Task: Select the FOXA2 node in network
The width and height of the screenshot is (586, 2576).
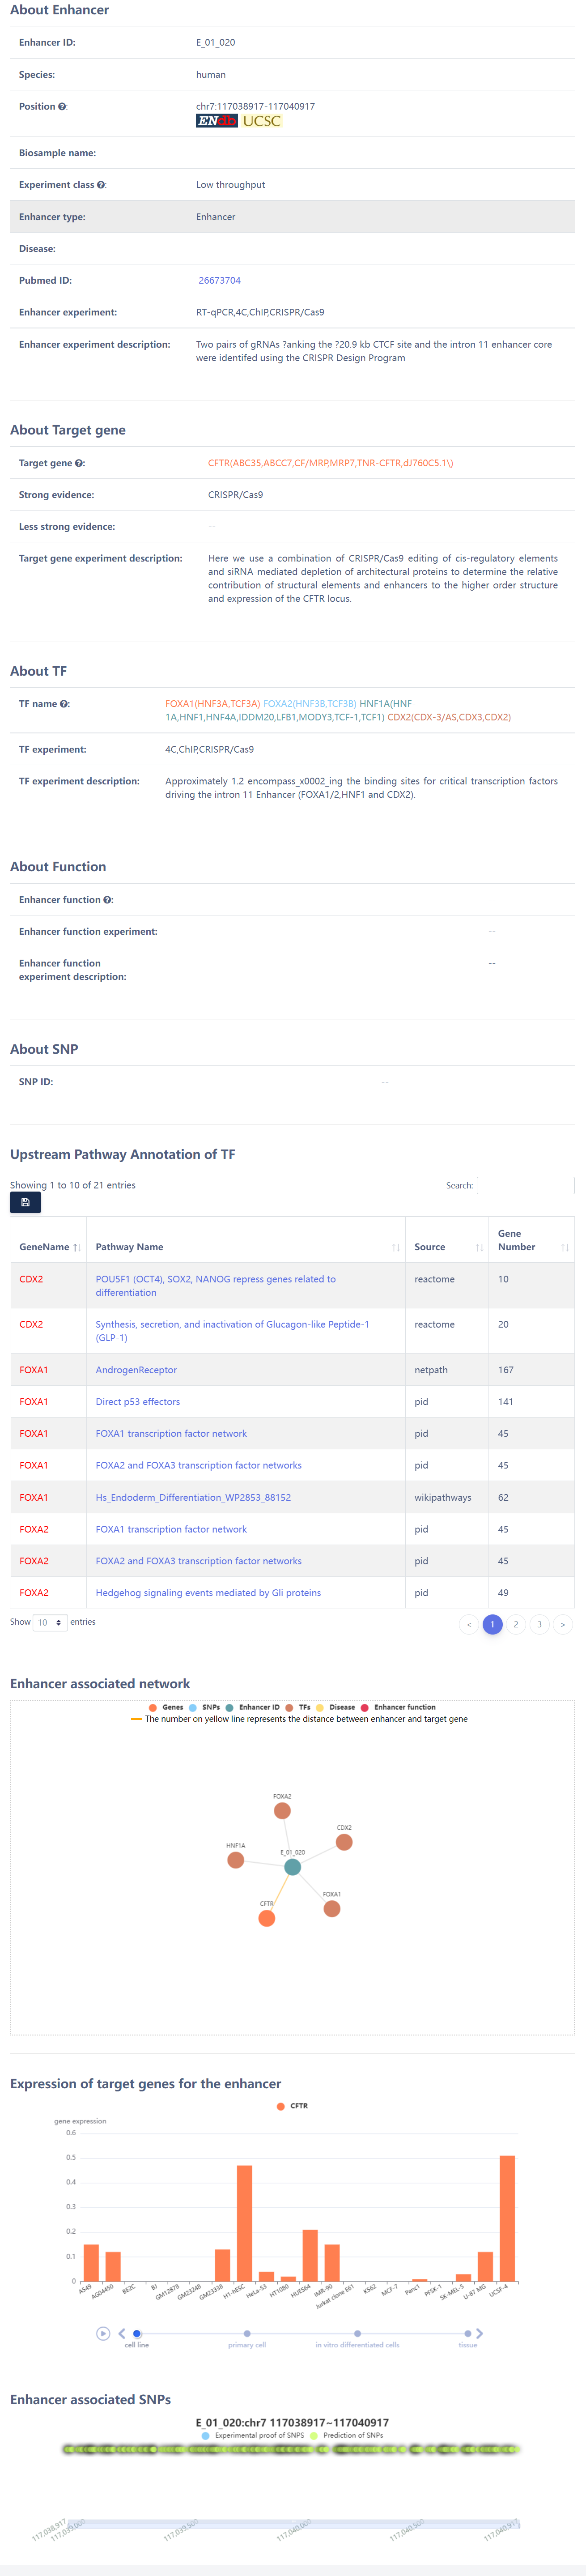Action: [282, 1810]
